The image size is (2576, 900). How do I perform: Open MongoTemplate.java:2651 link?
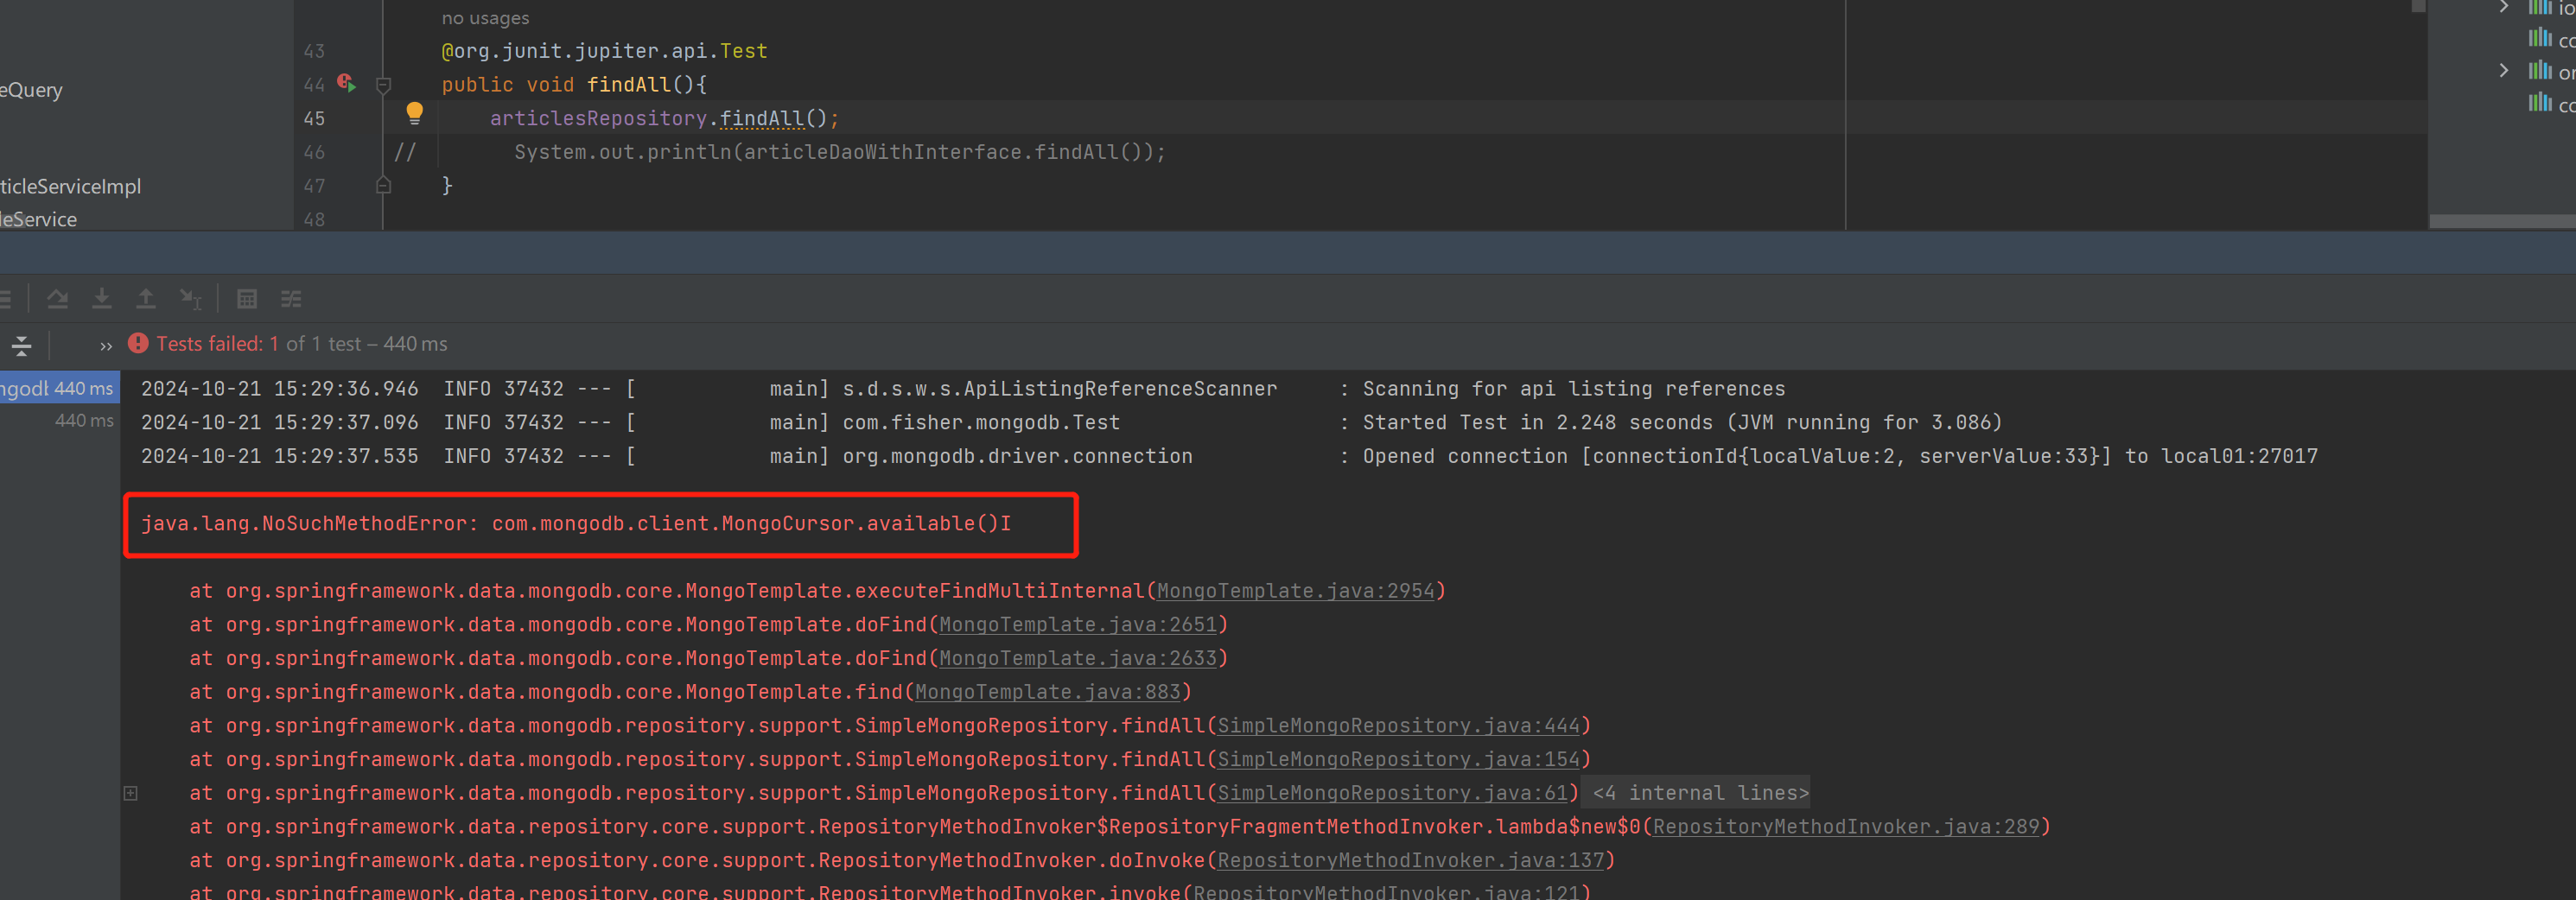(x=1077, y=625)
